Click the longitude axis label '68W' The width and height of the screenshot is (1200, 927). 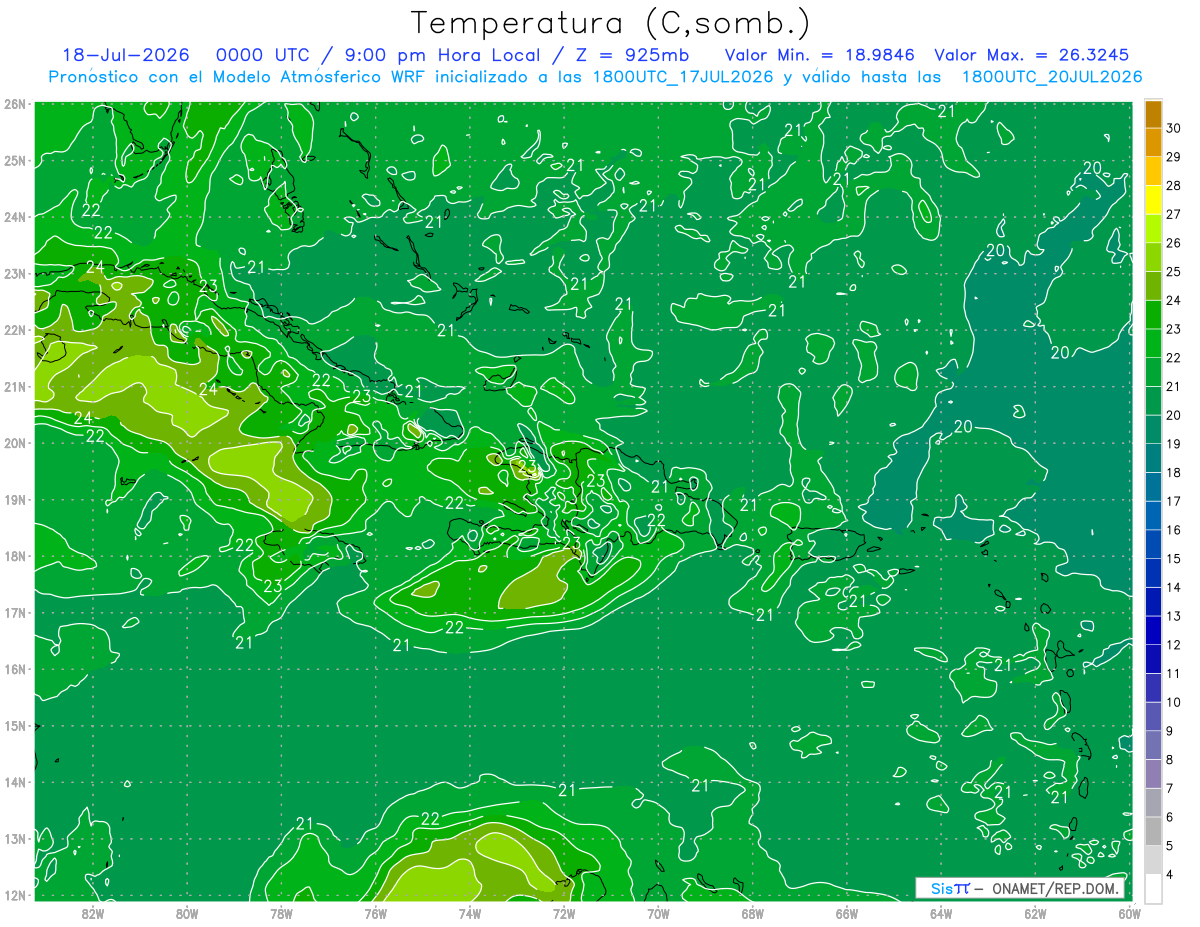tap(752, 913)
